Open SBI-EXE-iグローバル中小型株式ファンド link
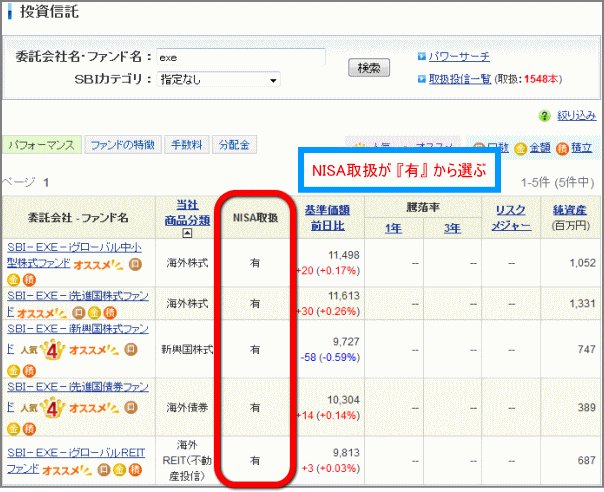 [74, 255]
